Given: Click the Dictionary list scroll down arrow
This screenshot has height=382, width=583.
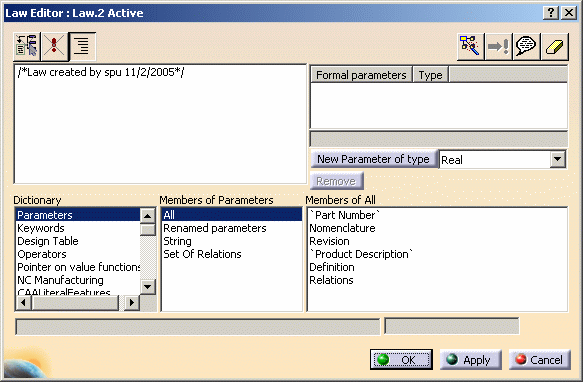Looking at the screenshot, I should pos(148,286).
